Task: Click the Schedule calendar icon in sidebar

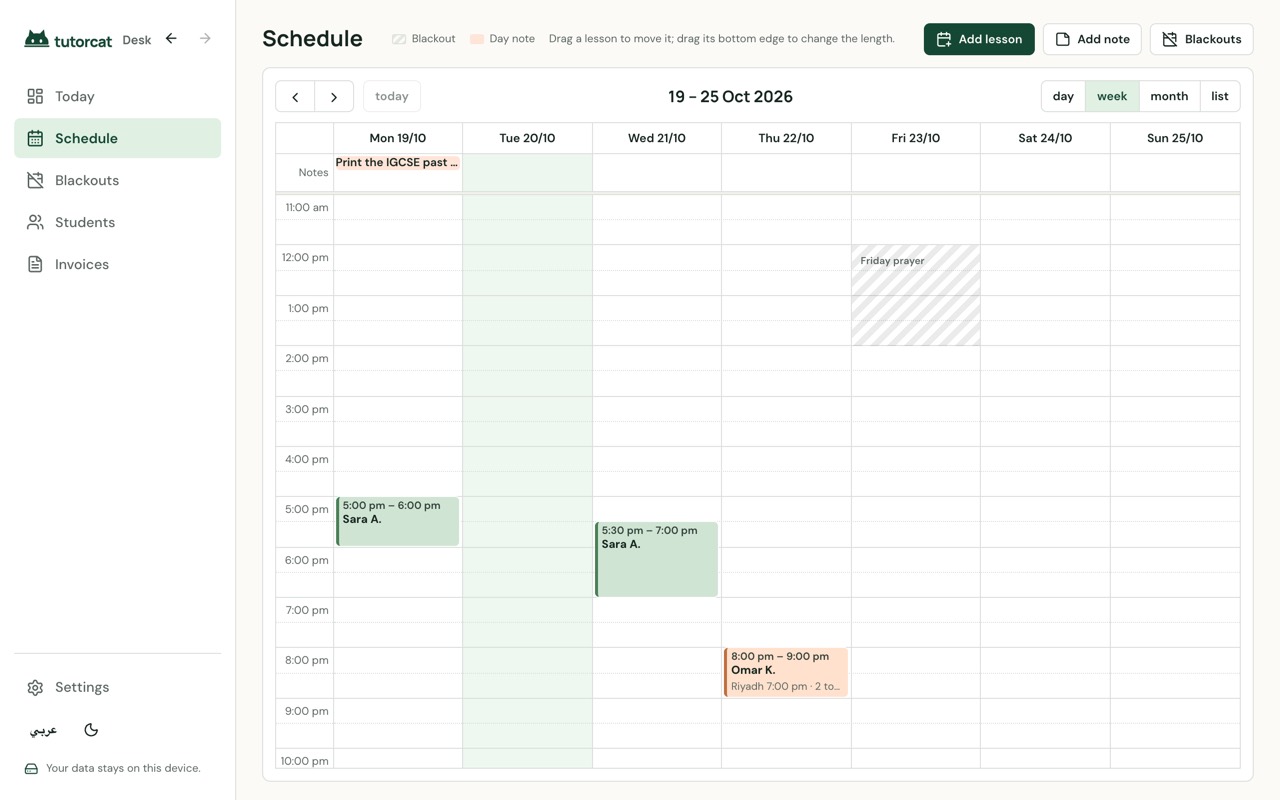Action: [x=35, y=138]
